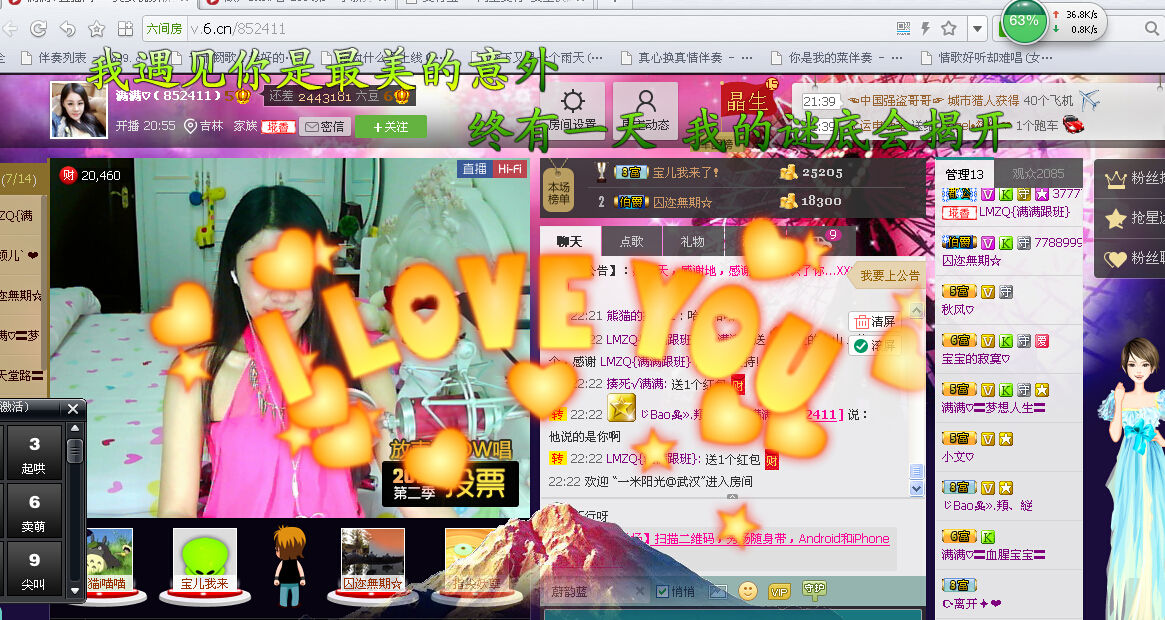Click the heart 粉丝 icon on right sidebar
This screenshot has width=1165, height=620.
1115,258
